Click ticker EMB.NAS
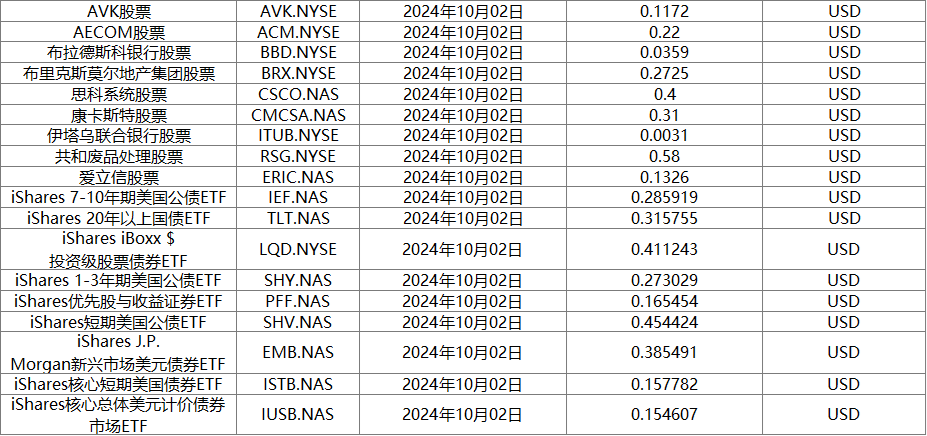 pos(298,353)
